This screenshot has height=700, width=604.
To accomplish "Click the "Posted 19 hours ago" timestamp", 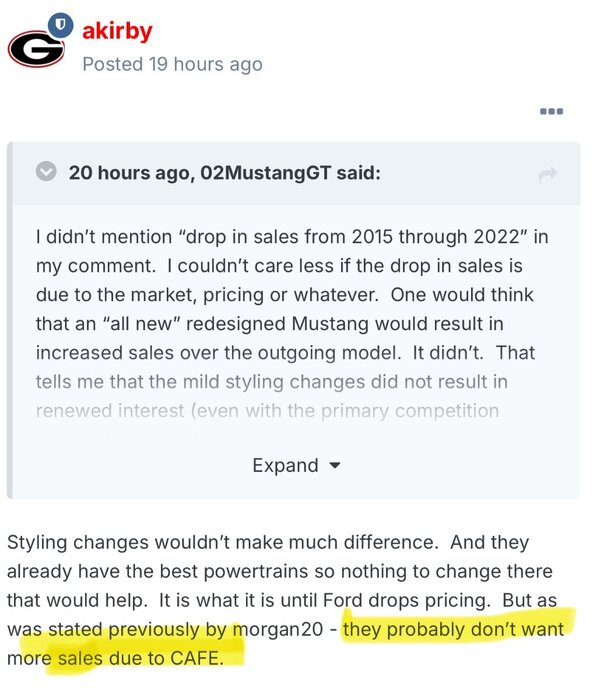I will click(x=172, y=64).
